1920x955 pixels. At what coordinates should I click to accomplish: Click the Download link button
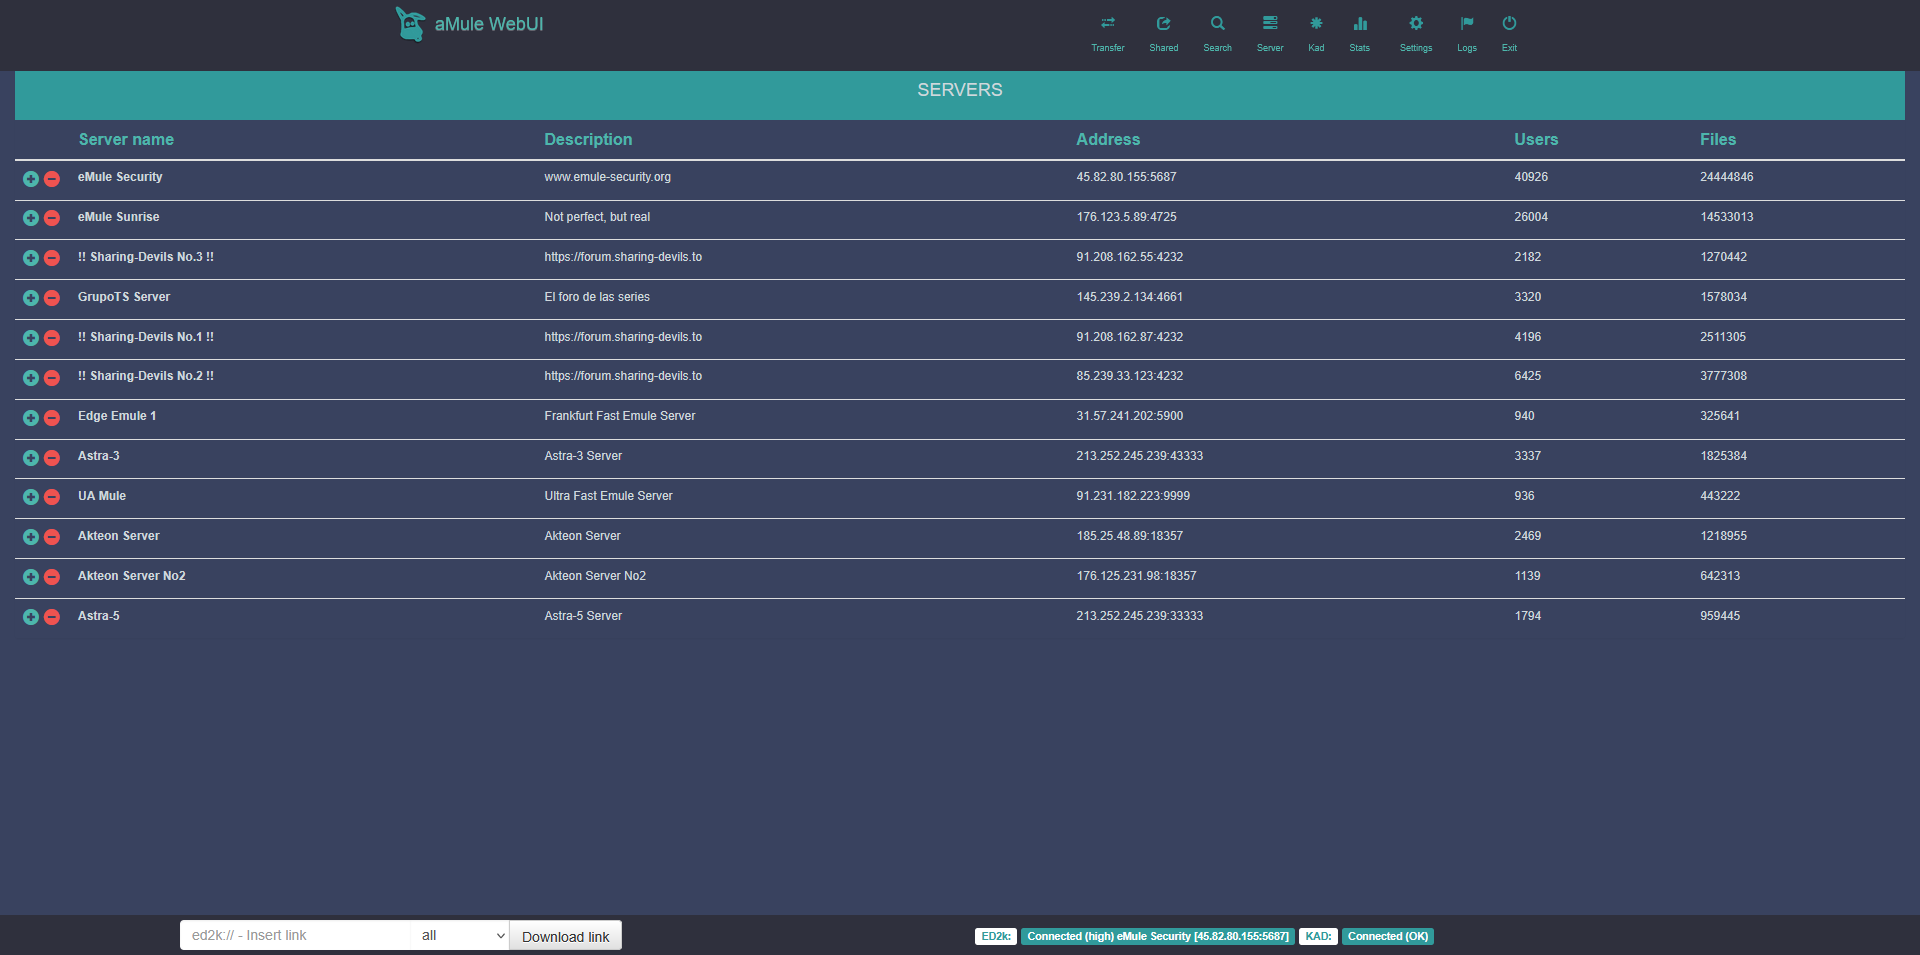pos(565,936)
